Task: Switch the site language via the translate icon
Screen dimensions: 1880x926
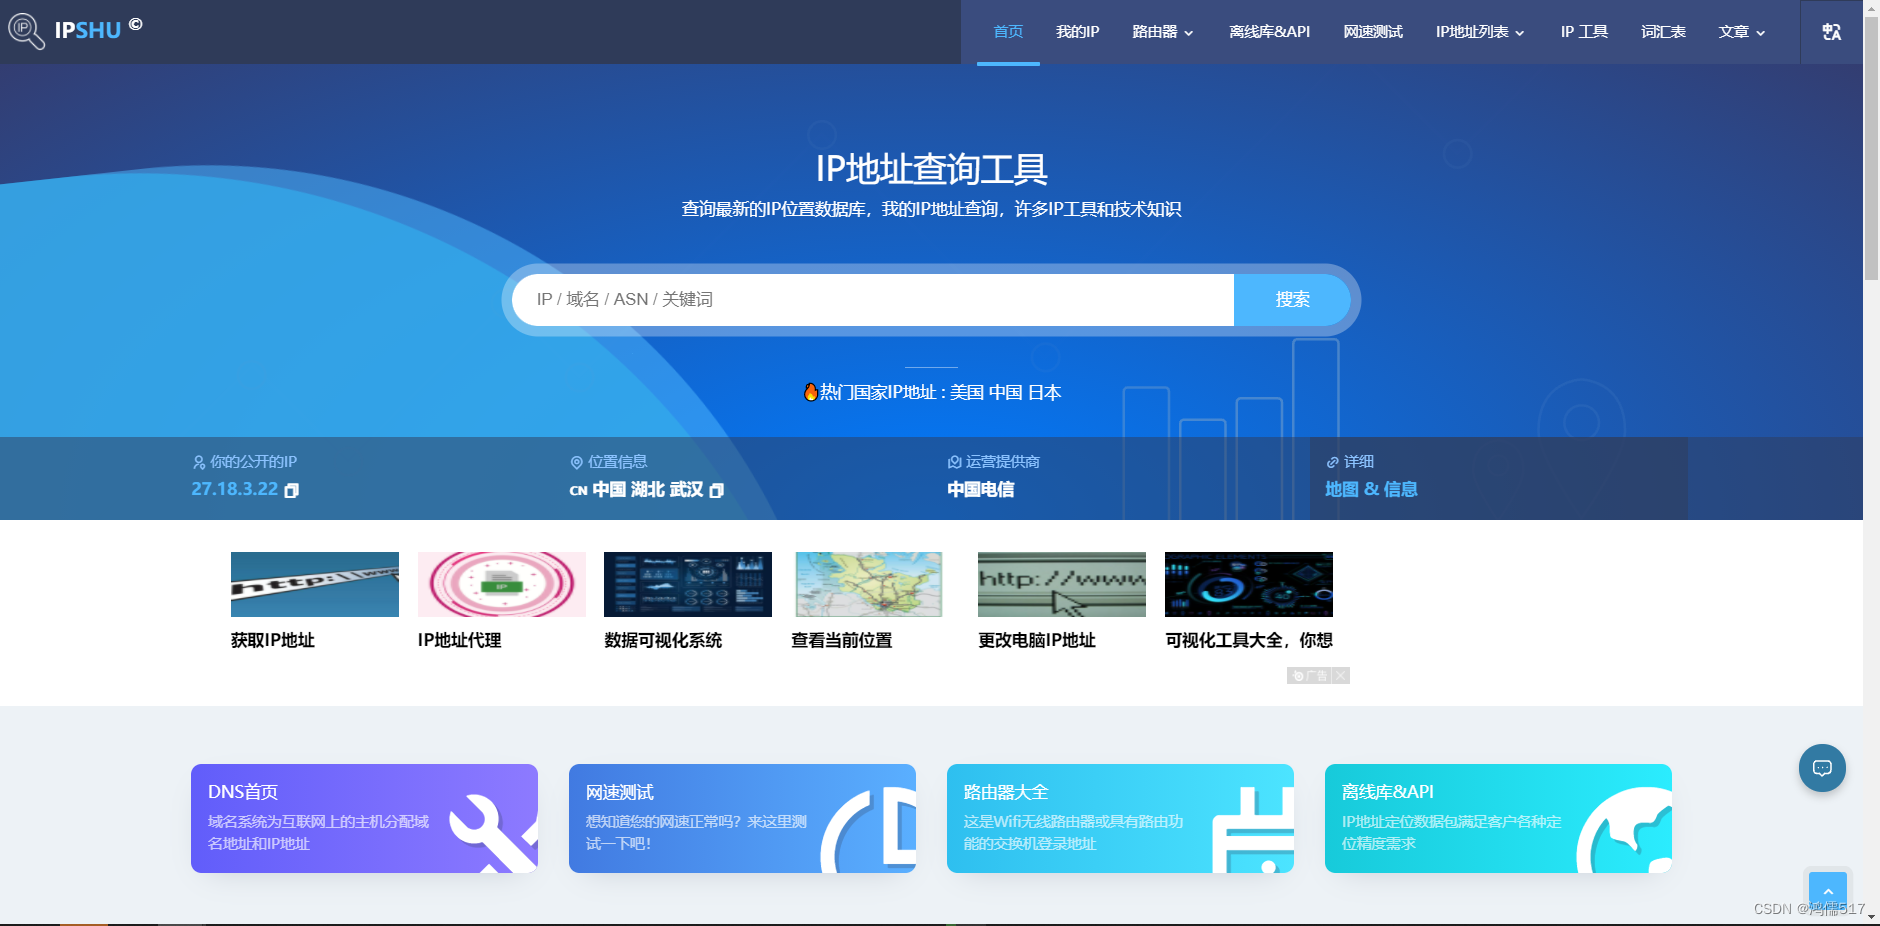Action: coord(1832,31)
